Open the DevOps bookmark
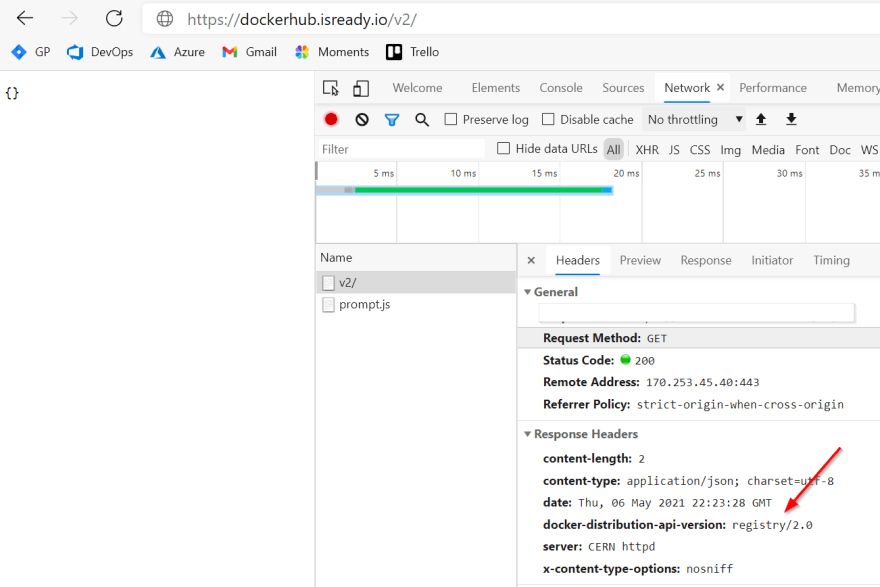The height and width of the screenshot is (587, 880). (100, 52)
